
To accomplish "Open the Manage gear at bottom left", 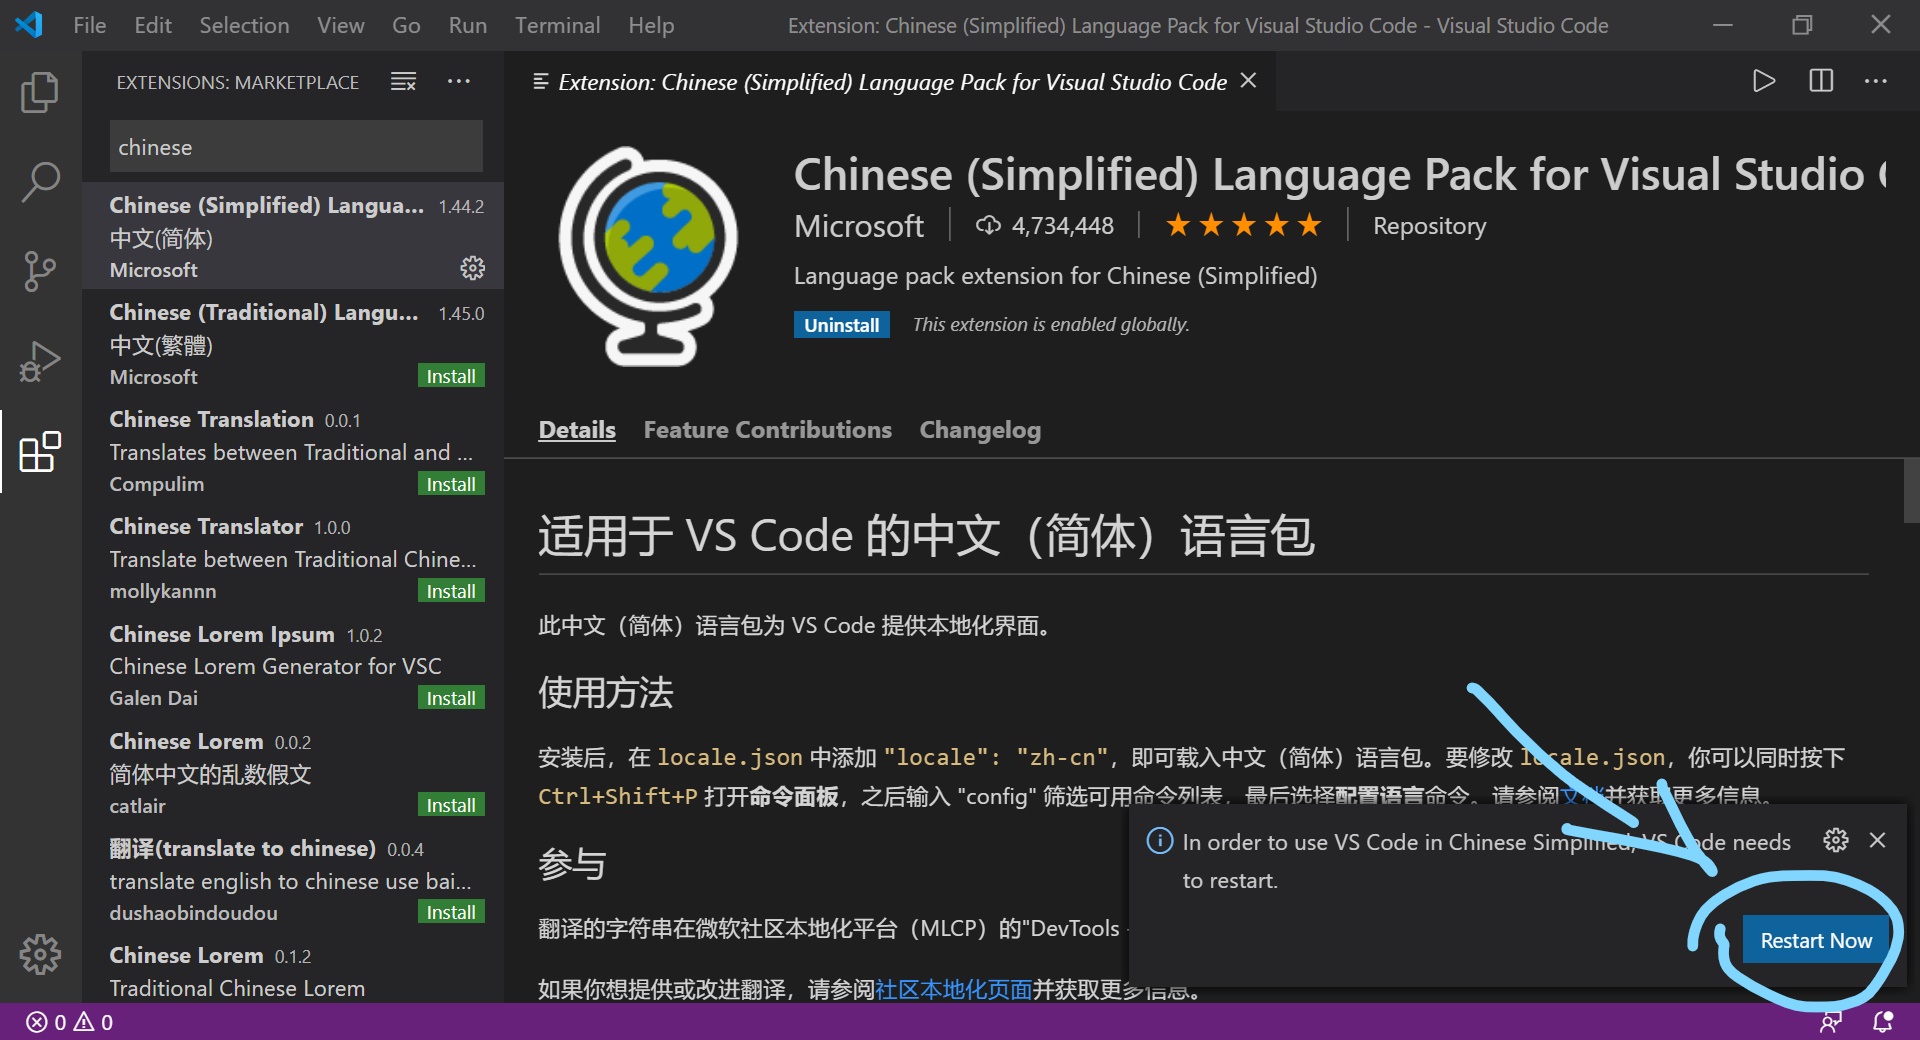I will pos(40,954).
